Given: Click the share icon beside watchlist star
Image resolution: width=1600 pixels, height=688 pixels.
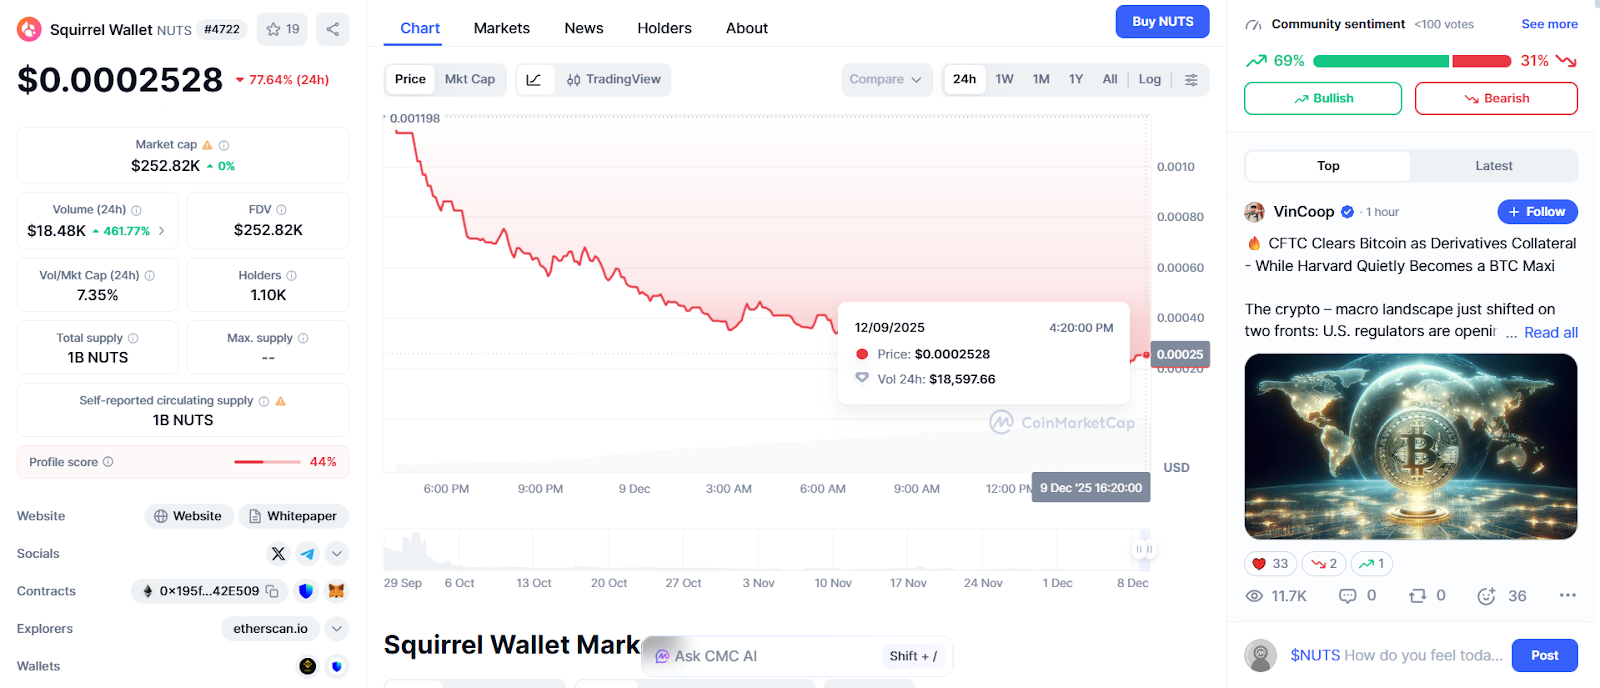Looking at the screenshot, I should pos(333,29).
